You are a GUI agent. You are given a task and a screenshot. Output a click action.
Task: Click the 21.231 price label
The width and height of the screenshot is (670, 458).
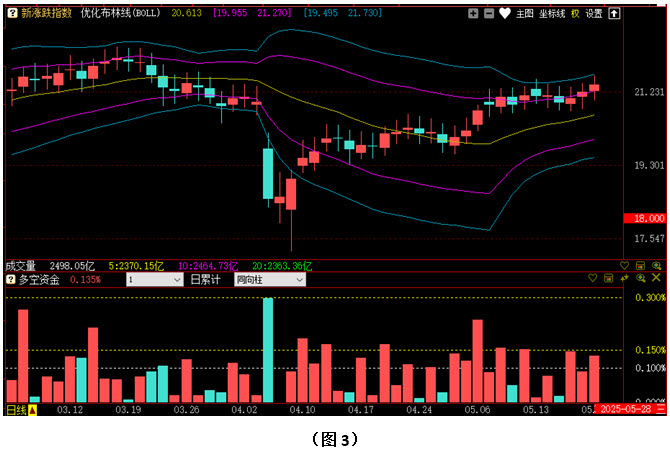pos(649,92)
